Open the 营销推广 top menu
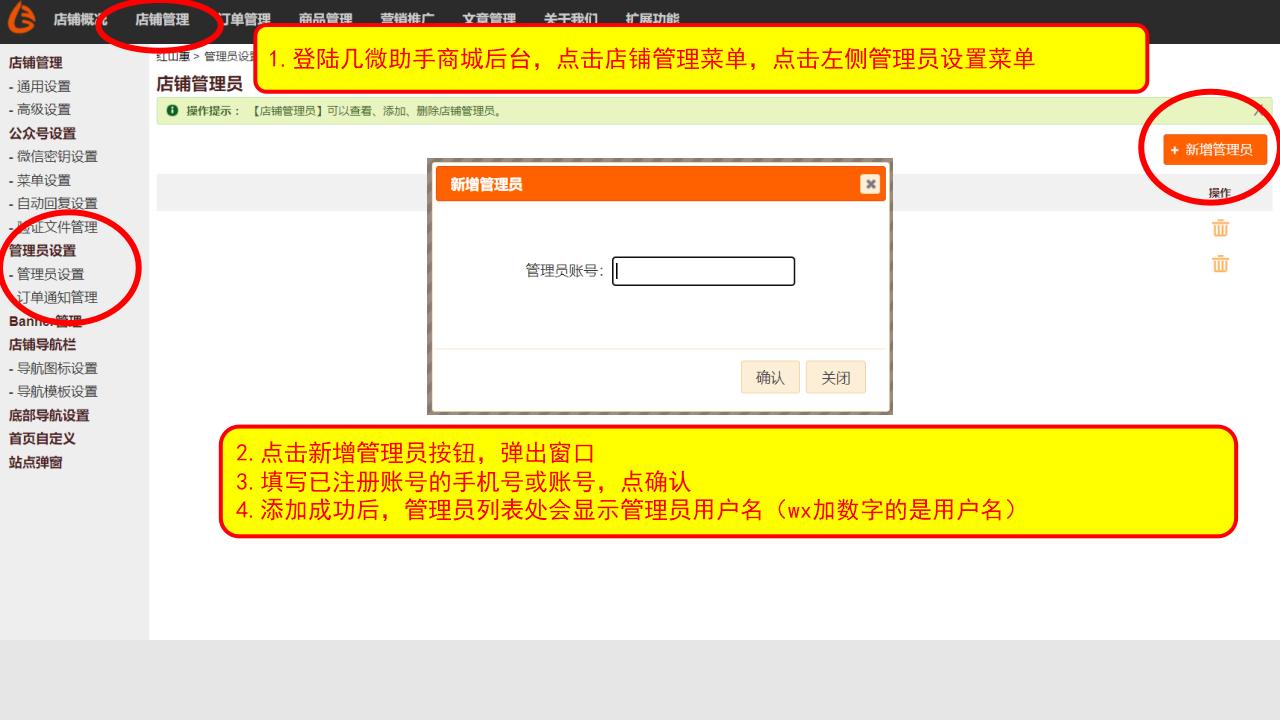Screen dimensions: 1280x720 tap(407, 19)
